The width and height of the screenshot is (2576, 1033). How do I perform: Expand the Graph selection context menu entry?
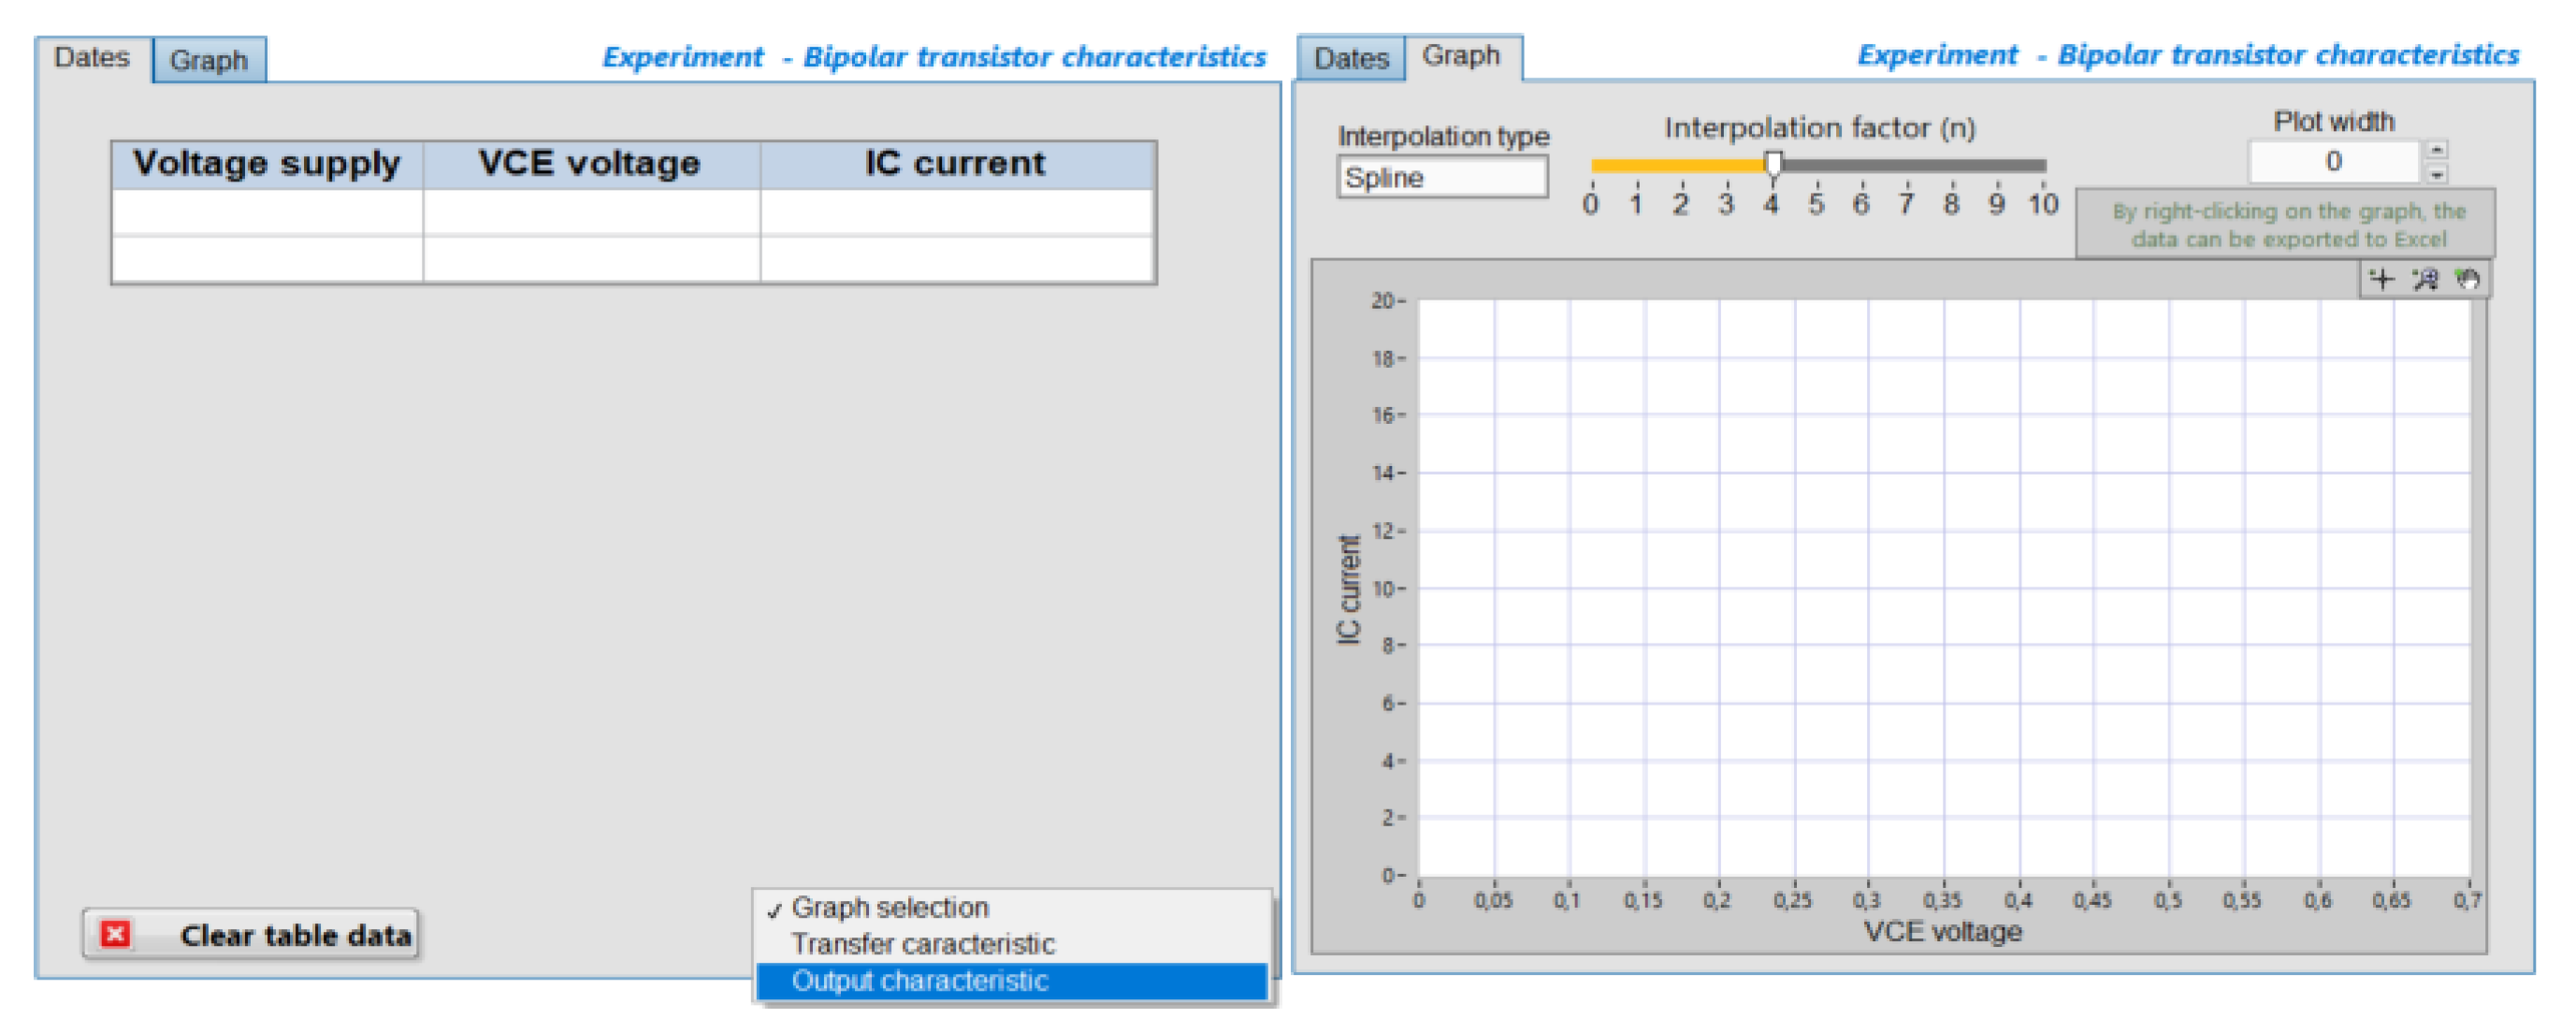[x=890, y=908]
